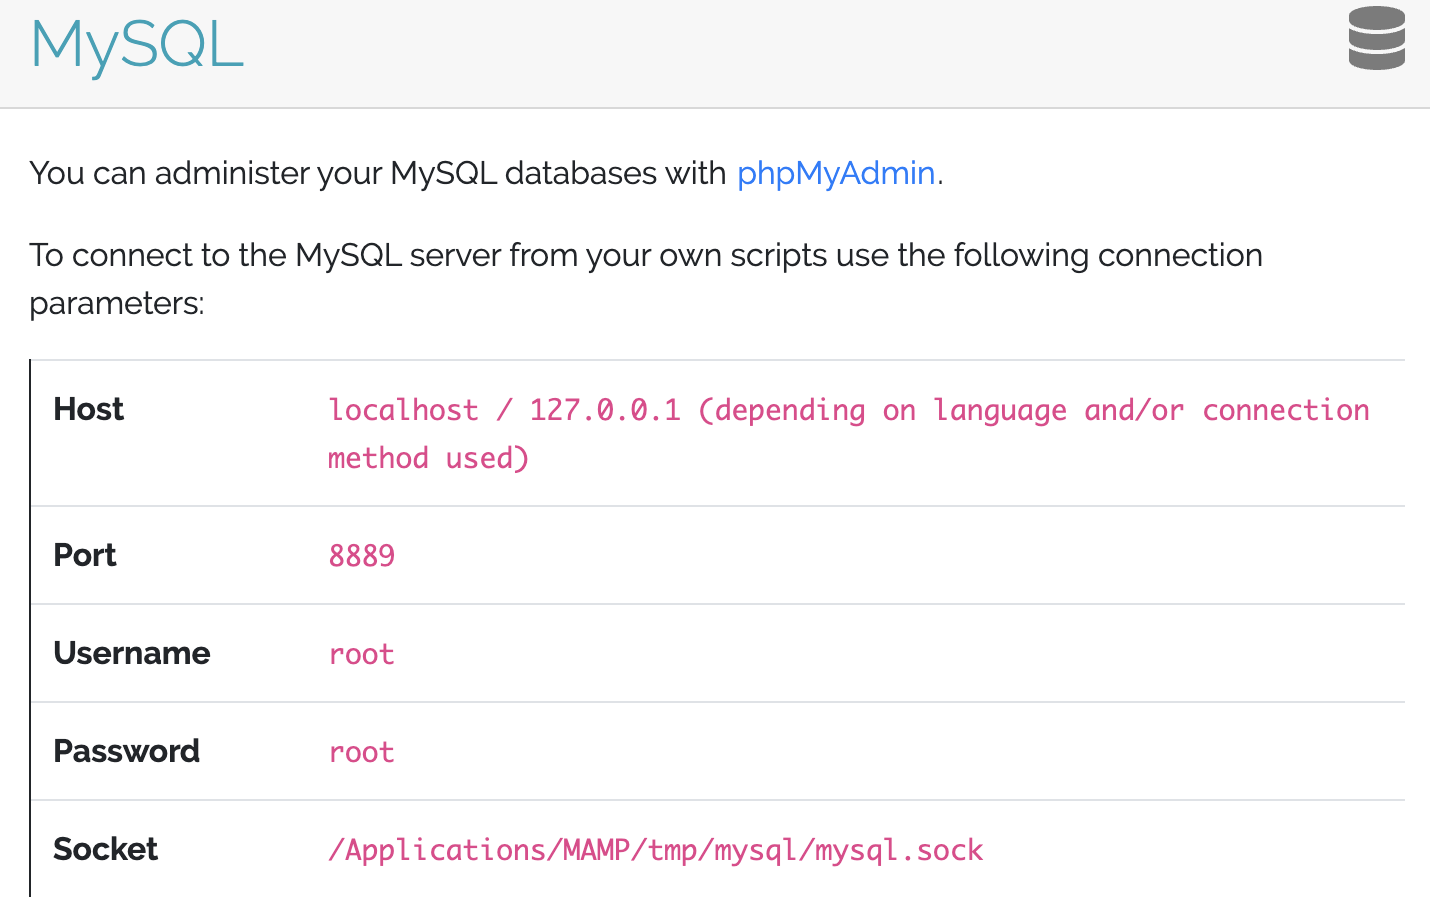Image resolution: width=1430 pixels, height=918 pixels.
Task: Click the Password label
Action: pyautogui.click(x=126, y=751)
